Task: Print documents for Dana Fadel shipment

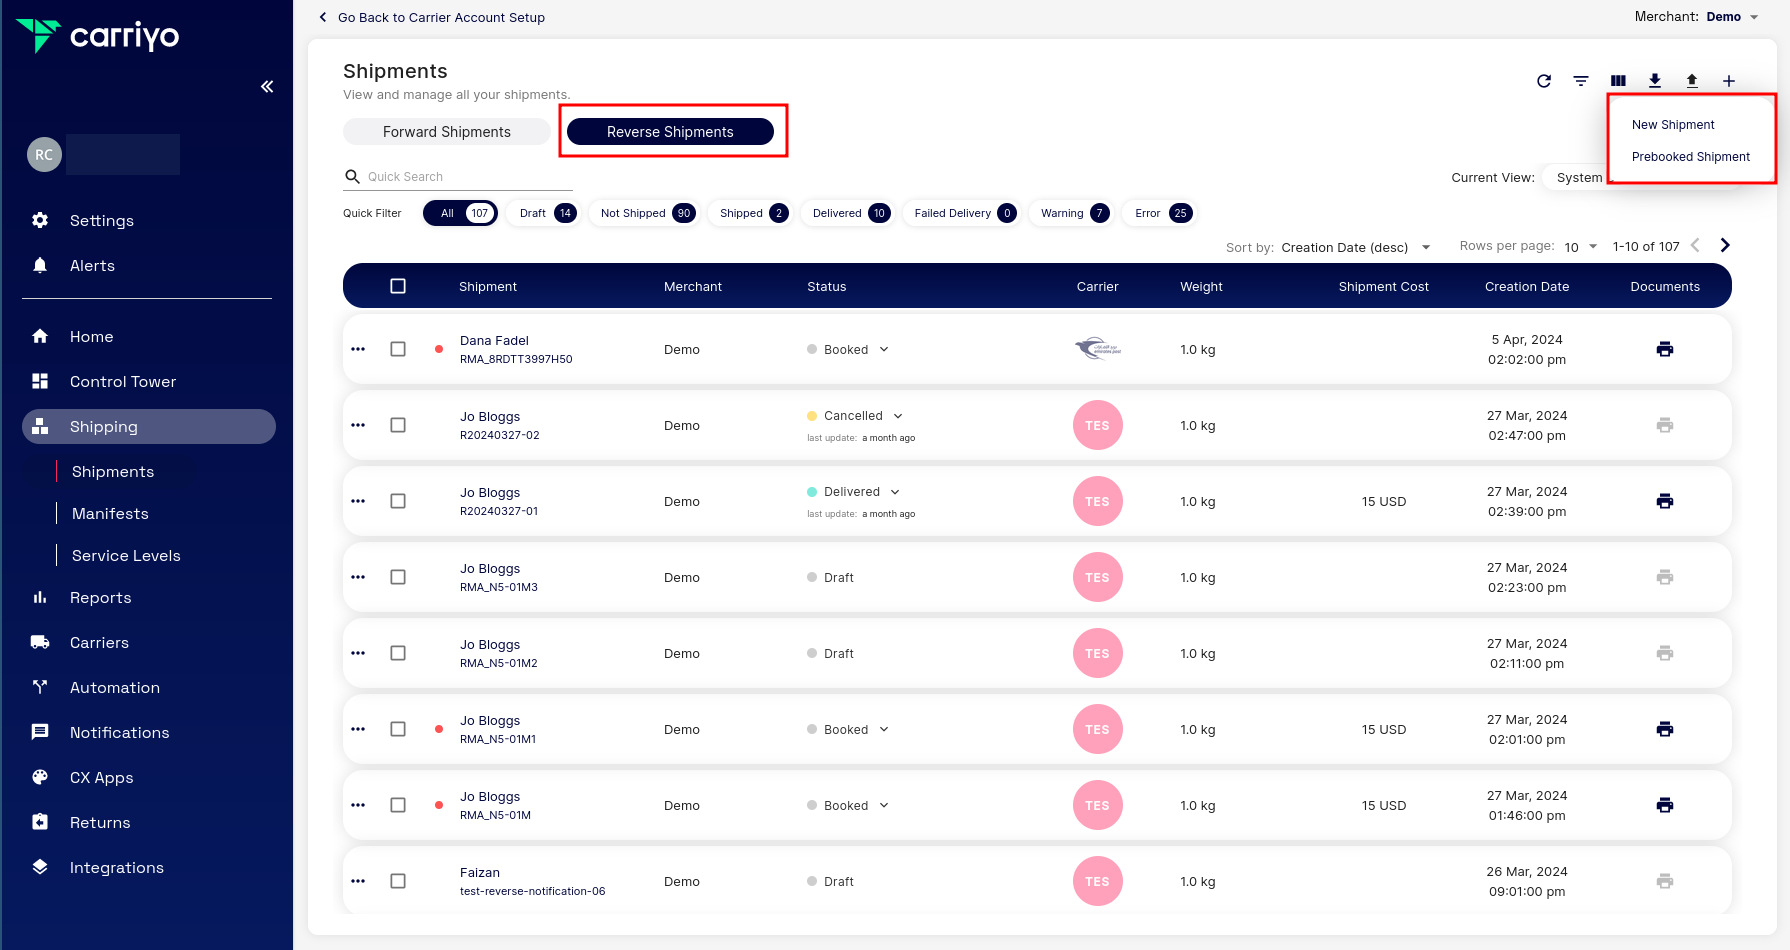Action: (x=1665, y=349)
